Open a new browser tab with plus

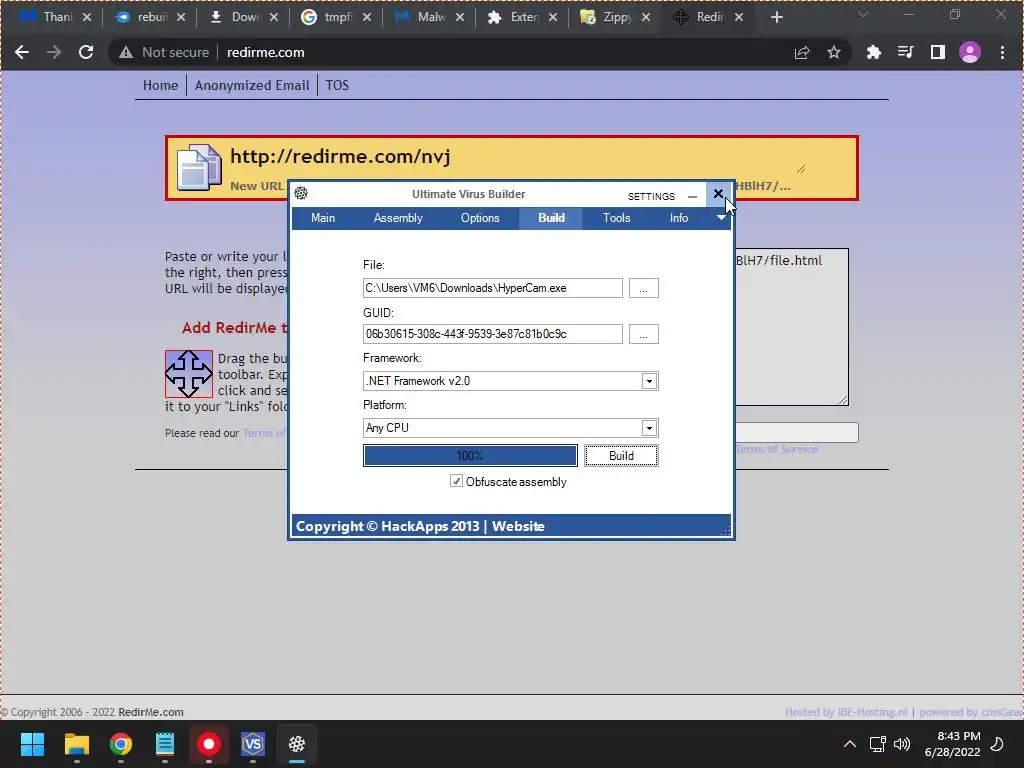(776, 17)
